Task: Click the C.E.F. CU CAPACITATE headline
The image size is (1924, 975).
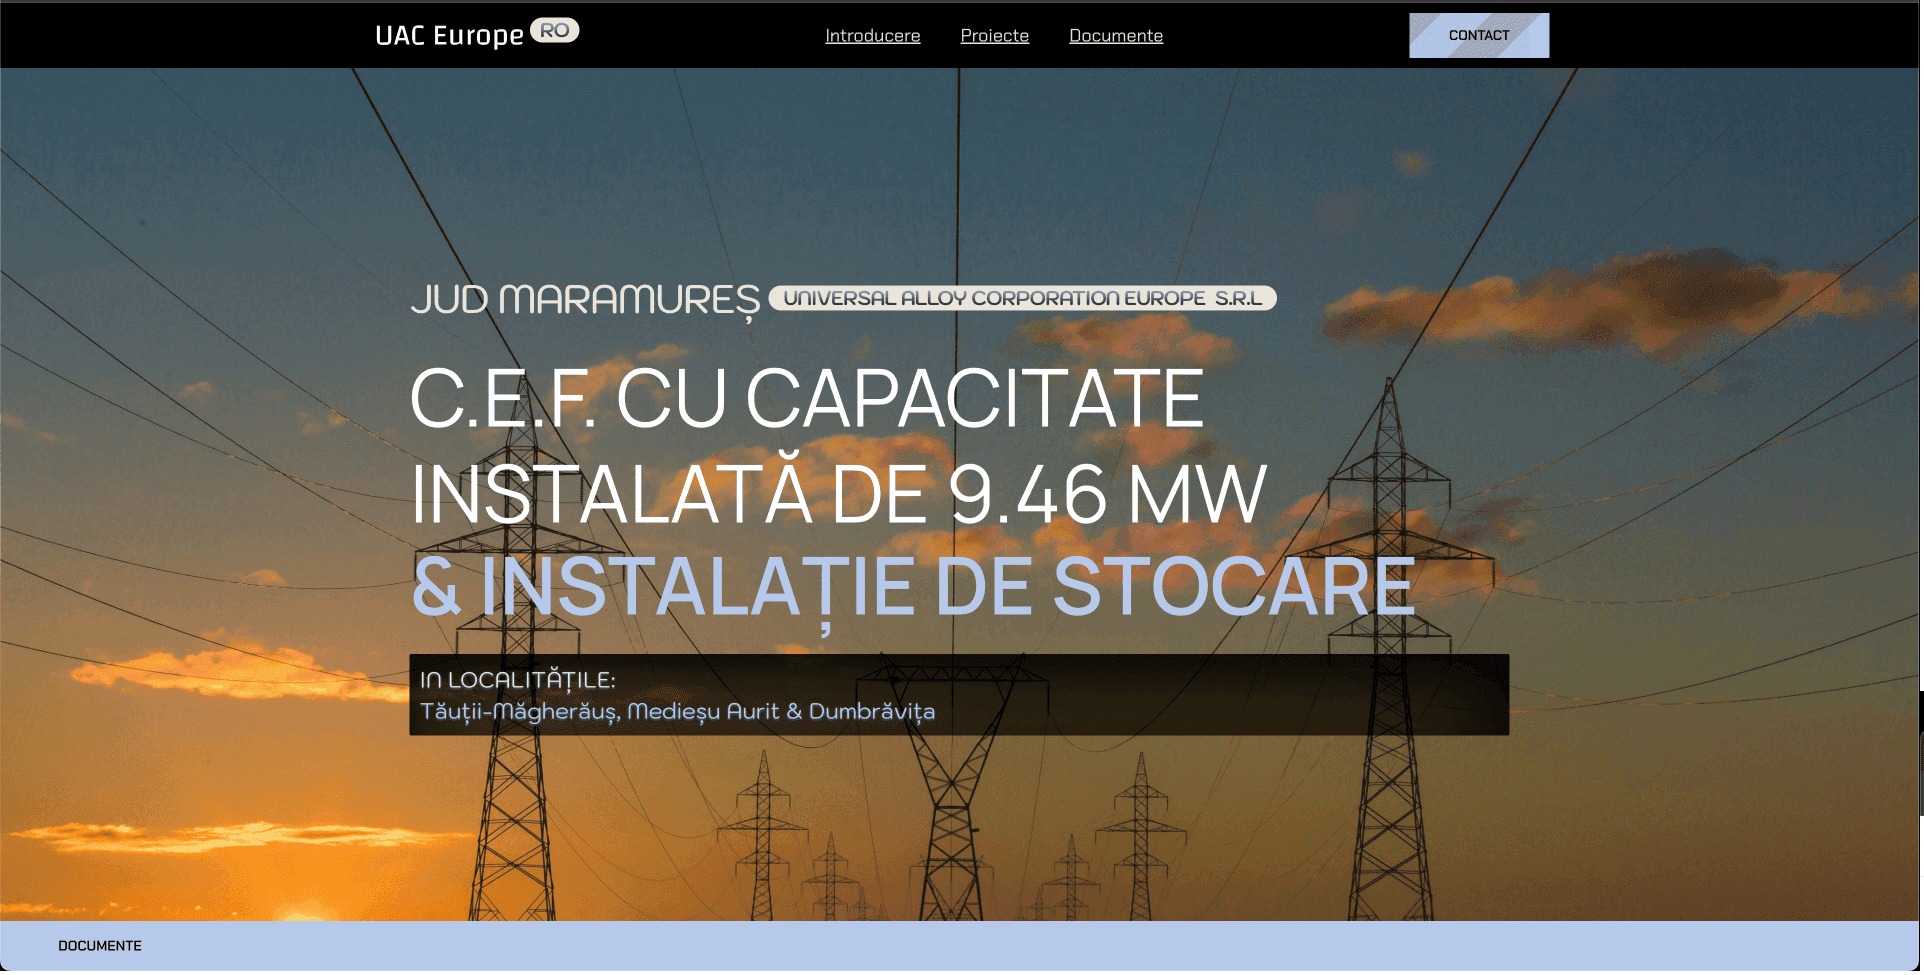Action: [807, 399]
